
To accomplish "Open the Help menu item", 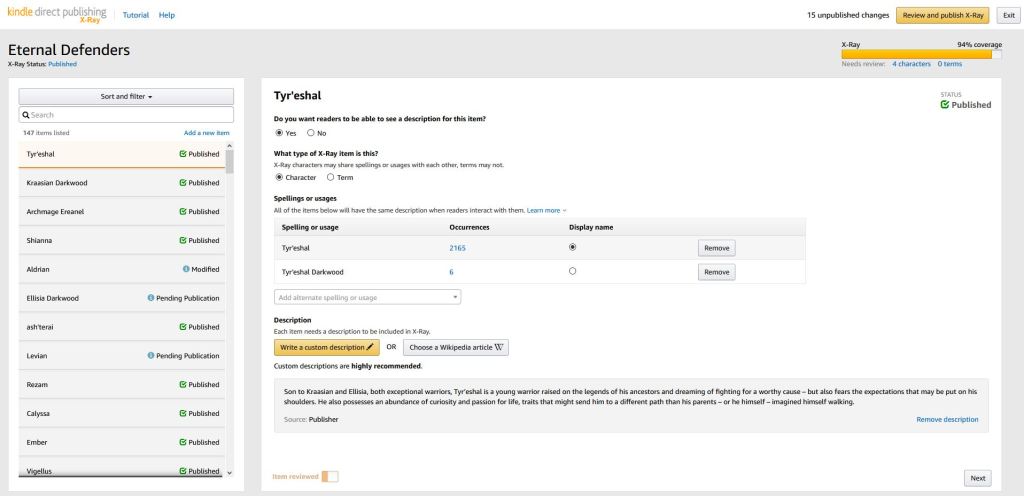I will click(167, 15).
